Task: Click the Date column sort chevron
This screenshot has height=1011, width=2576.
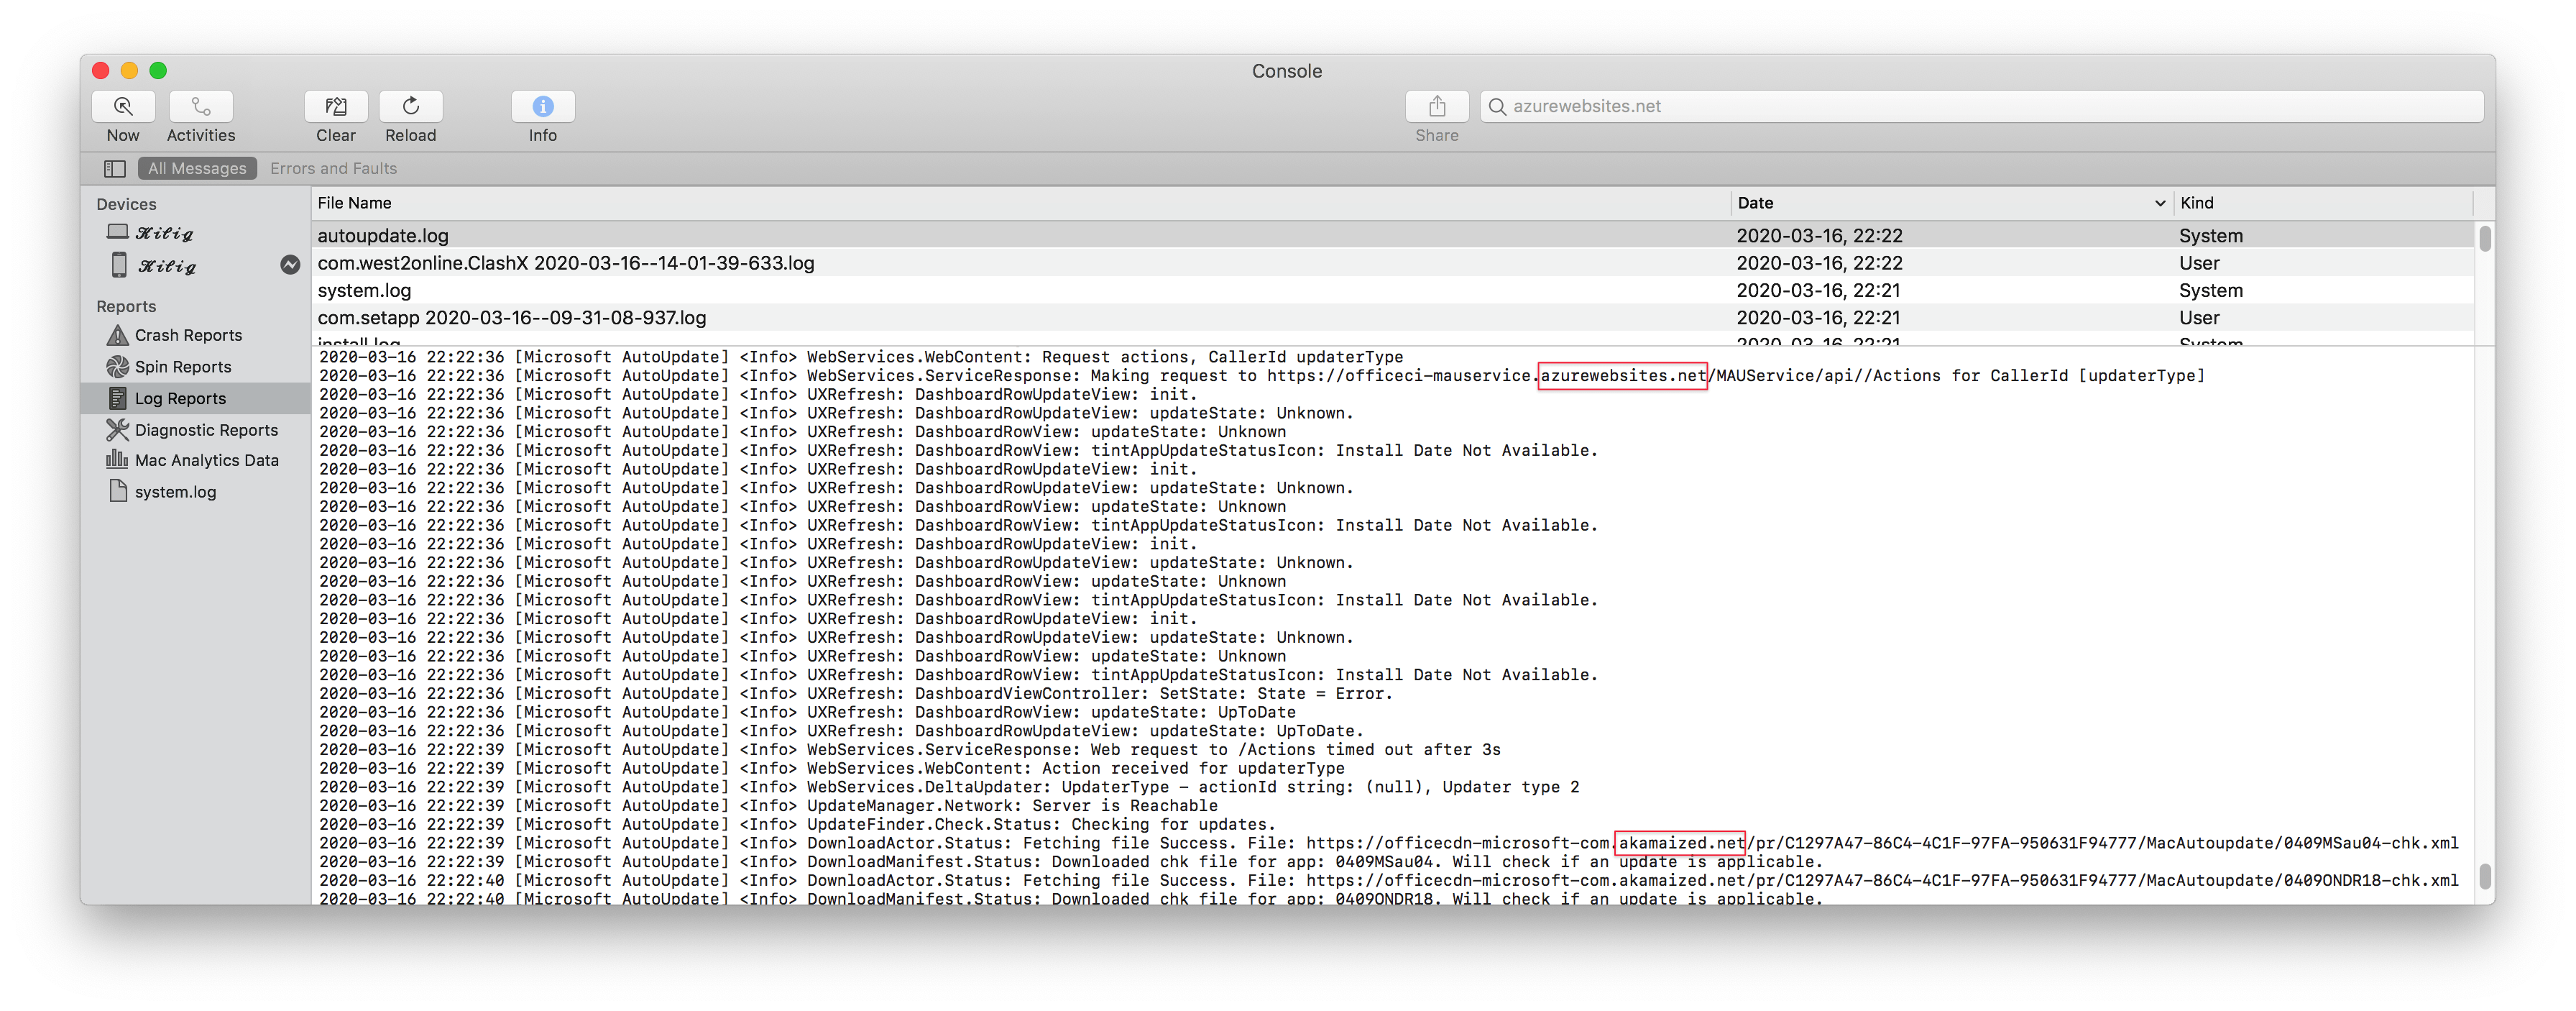Action: pos(2159,203)
